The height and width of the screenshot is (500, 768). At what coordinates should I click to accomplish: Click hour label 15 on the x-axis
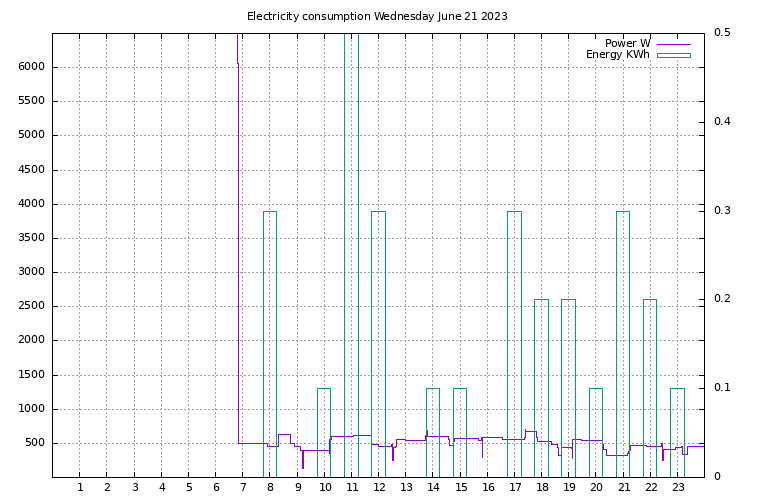coord(461,487)
